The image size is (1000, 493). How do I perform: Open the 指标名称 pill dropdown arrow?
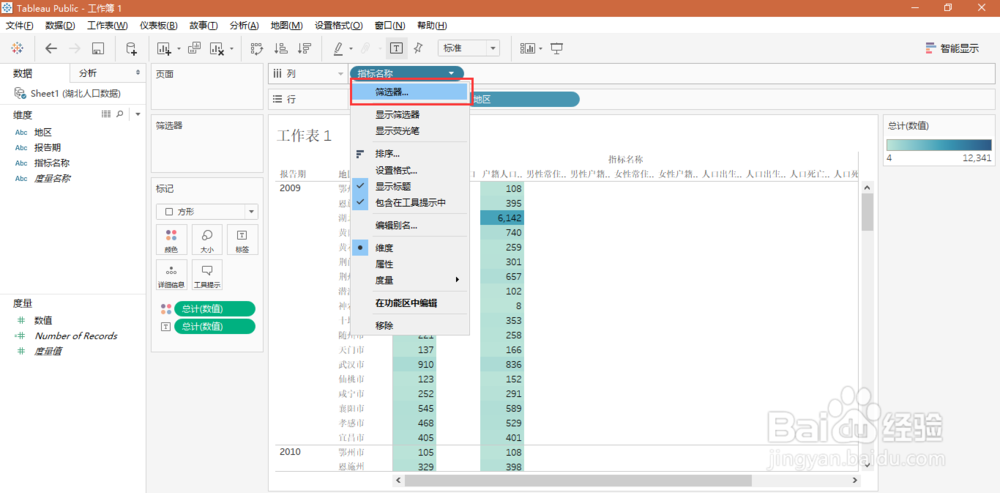coord(452,73)
